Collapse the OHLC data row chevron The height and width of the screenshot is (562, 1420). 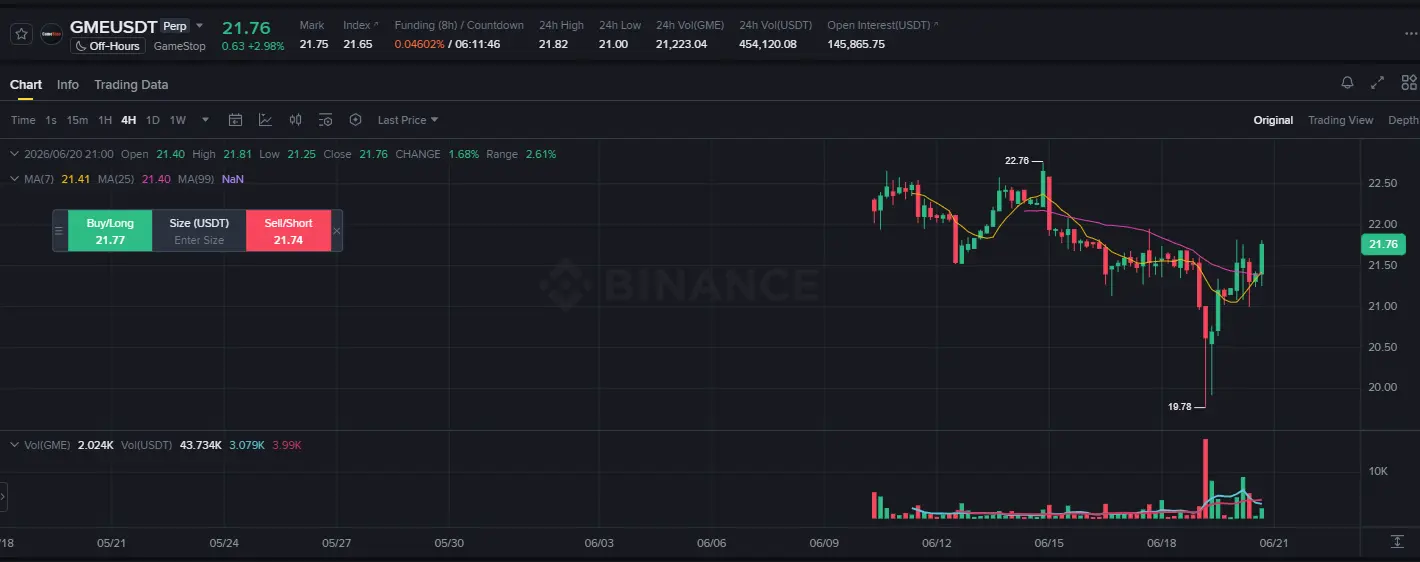[x=14, y=154]
